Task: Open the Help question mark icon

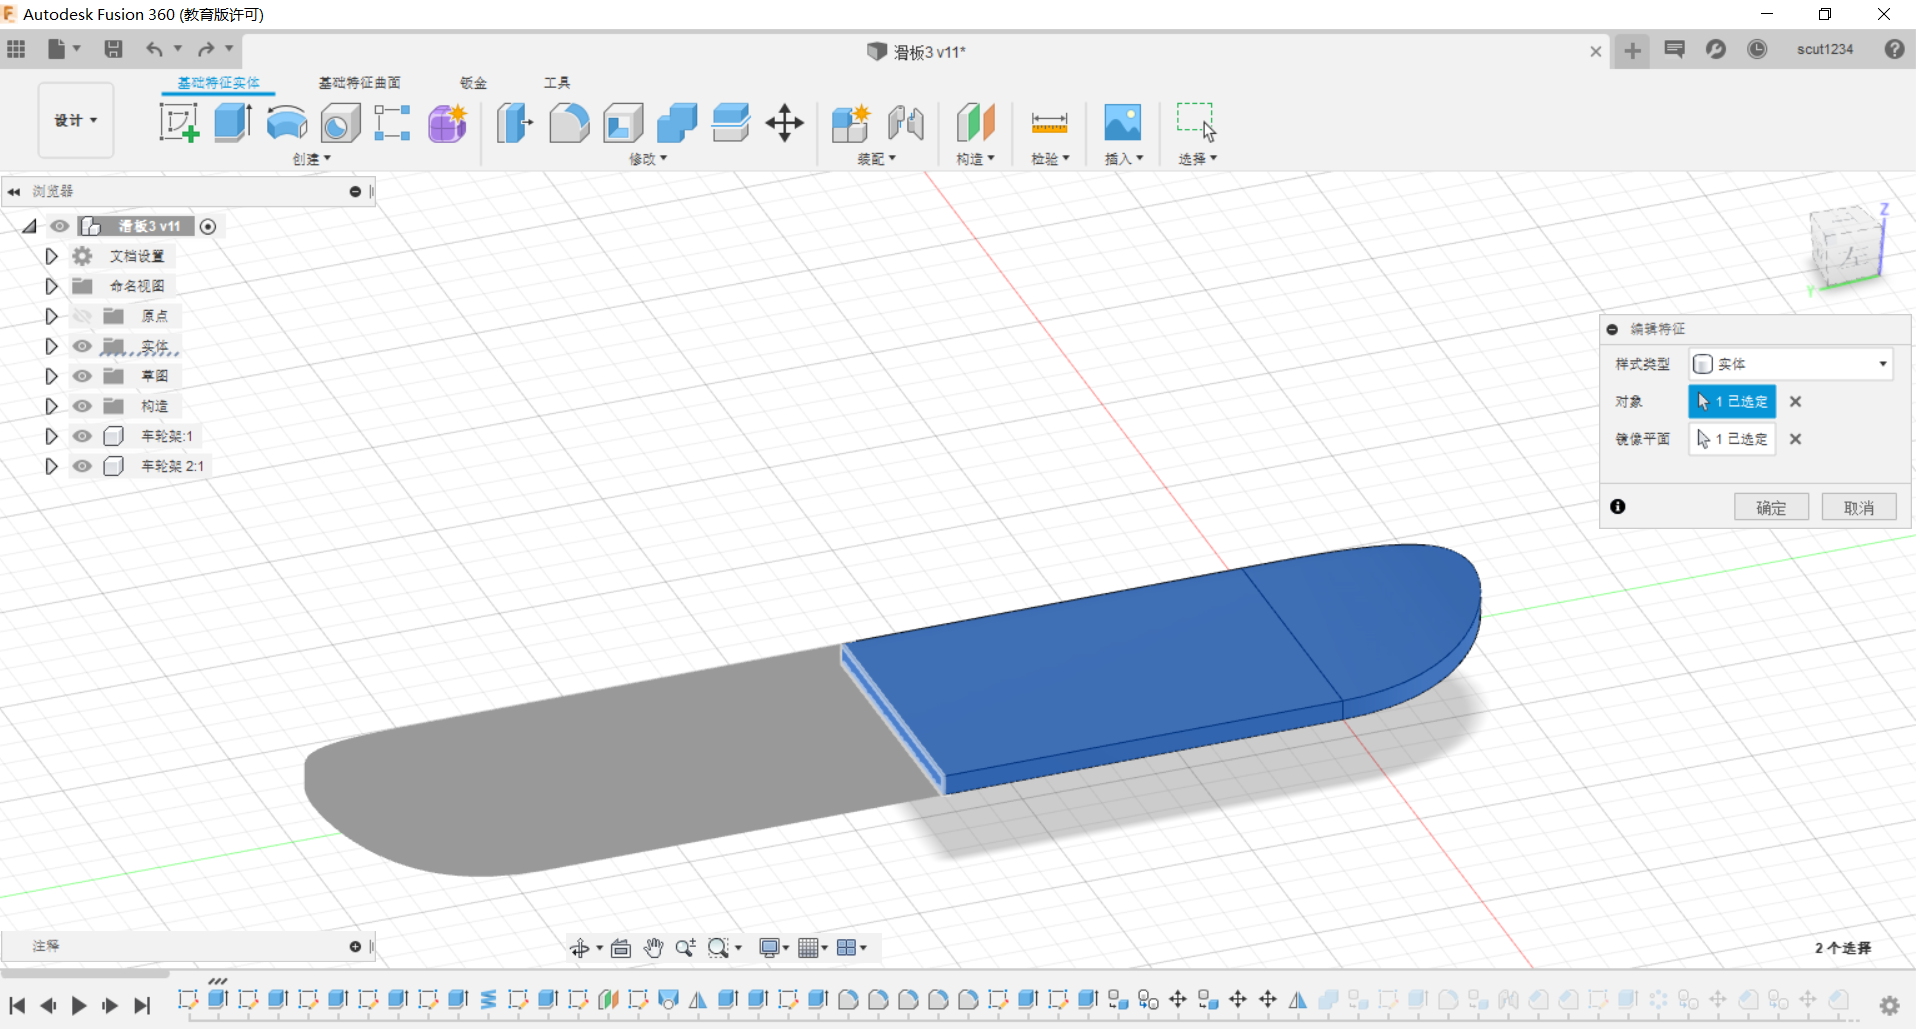Action: click(1894, 49)
